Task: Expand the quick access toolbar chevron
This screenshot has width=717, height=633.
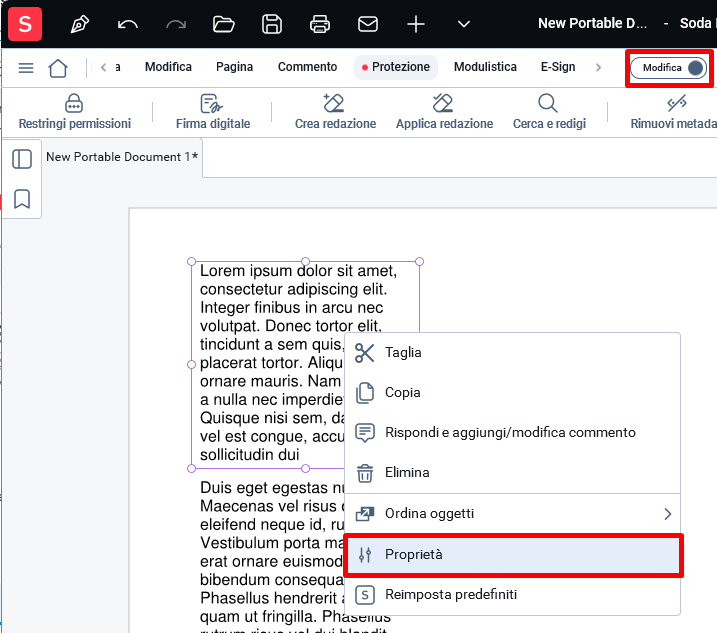Action: tap(464, 24)
